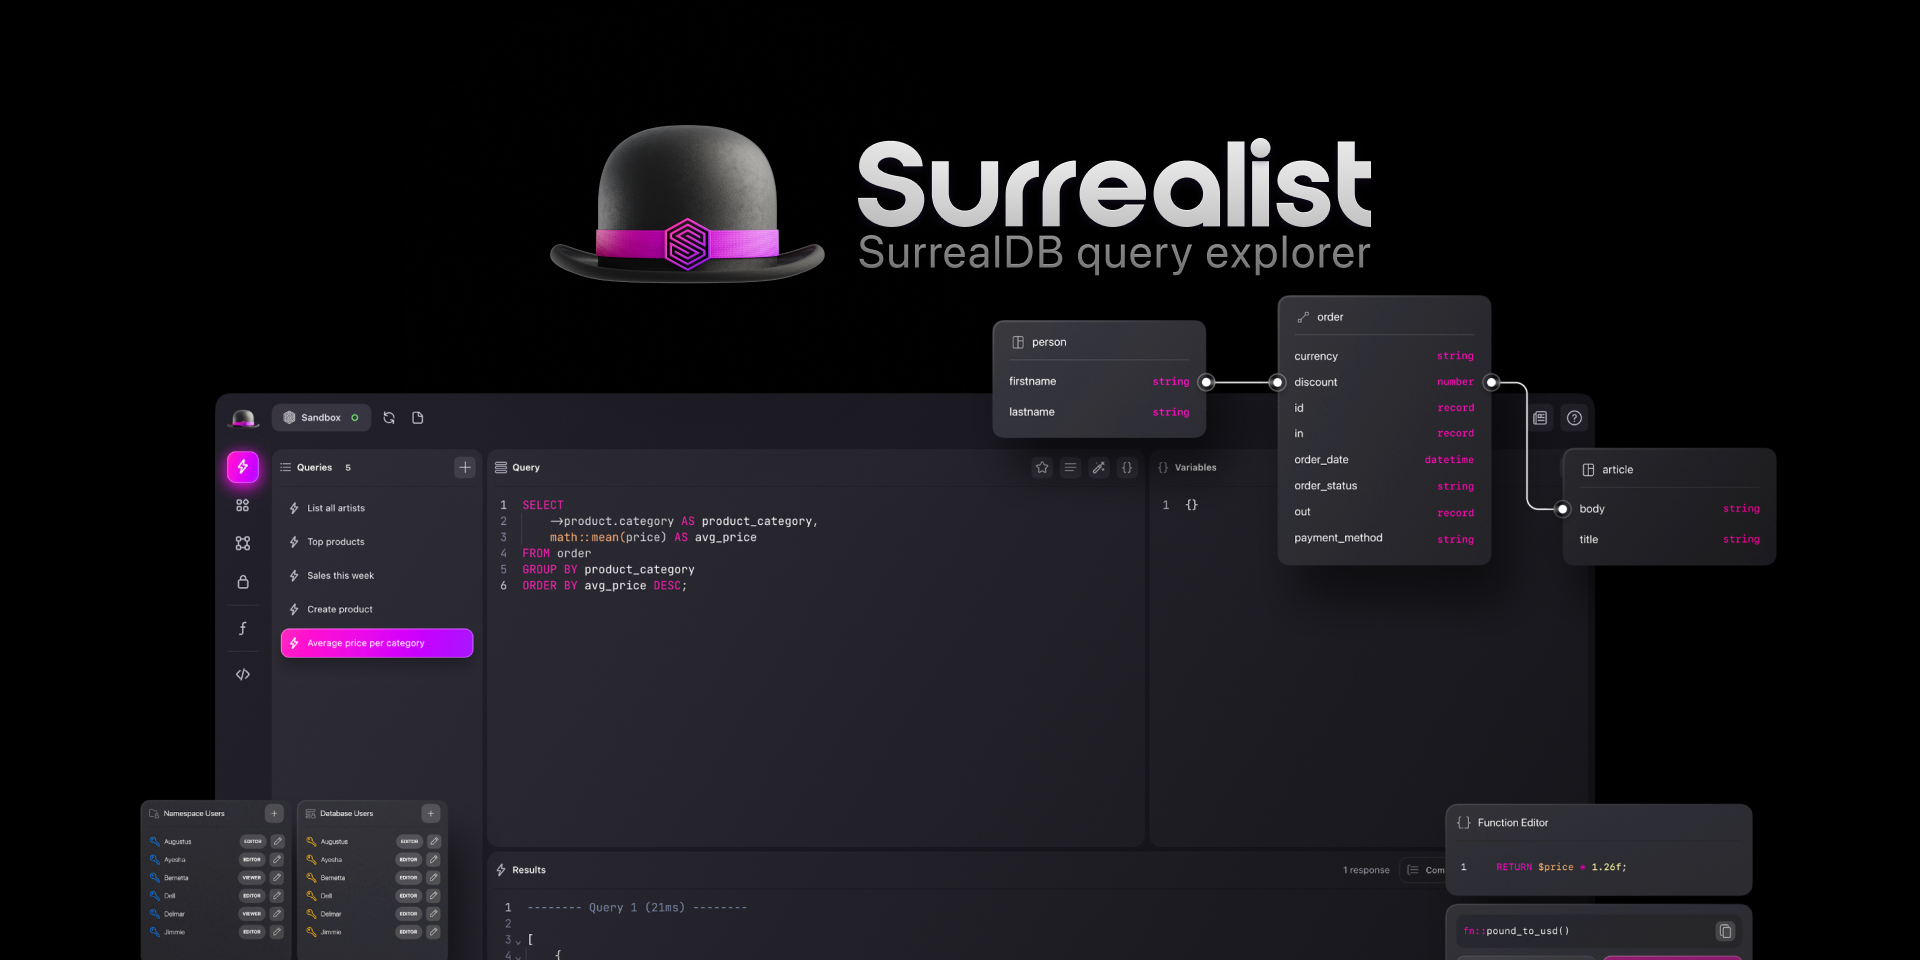Open the Designer view node icon

(x=243, y=543)
